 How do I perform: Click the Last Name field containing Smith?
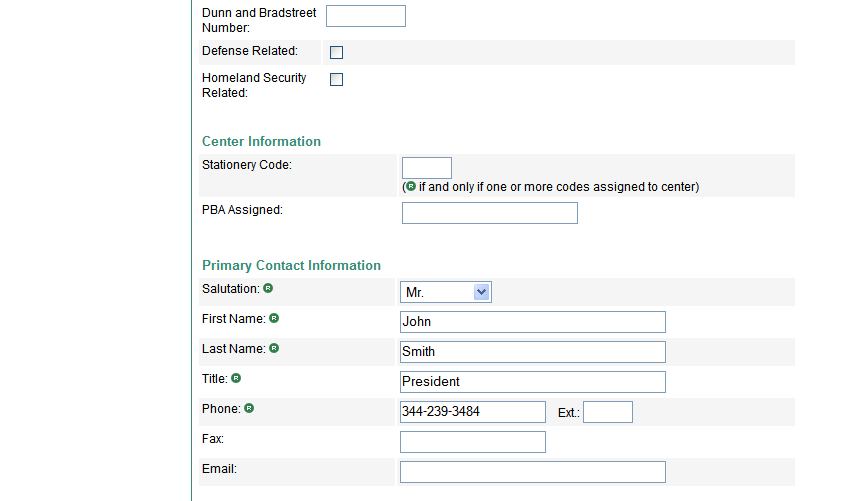point(533,352)
